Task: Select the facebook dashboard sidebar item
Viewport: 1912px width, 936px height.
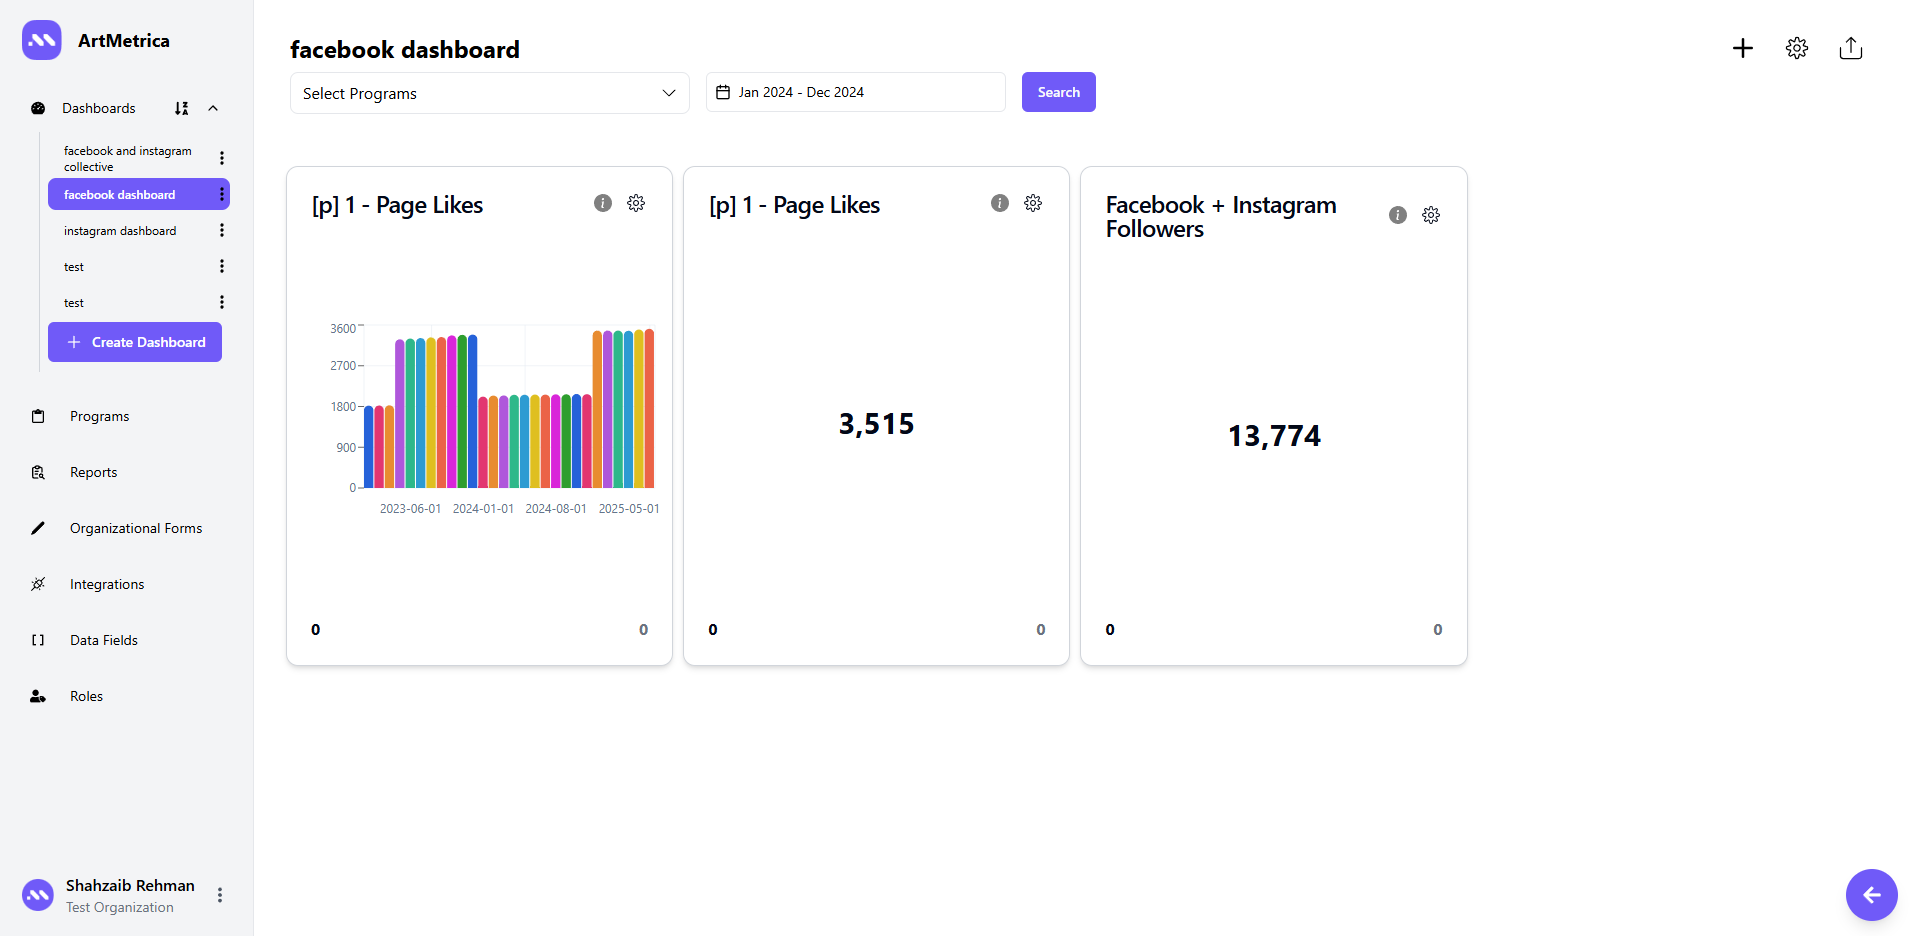Action: (139, 194)
